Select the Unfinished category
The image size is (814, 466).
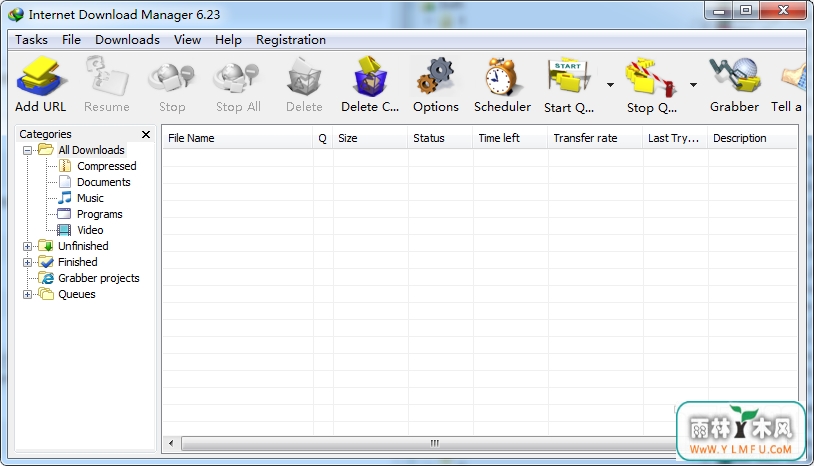point(83,246)
